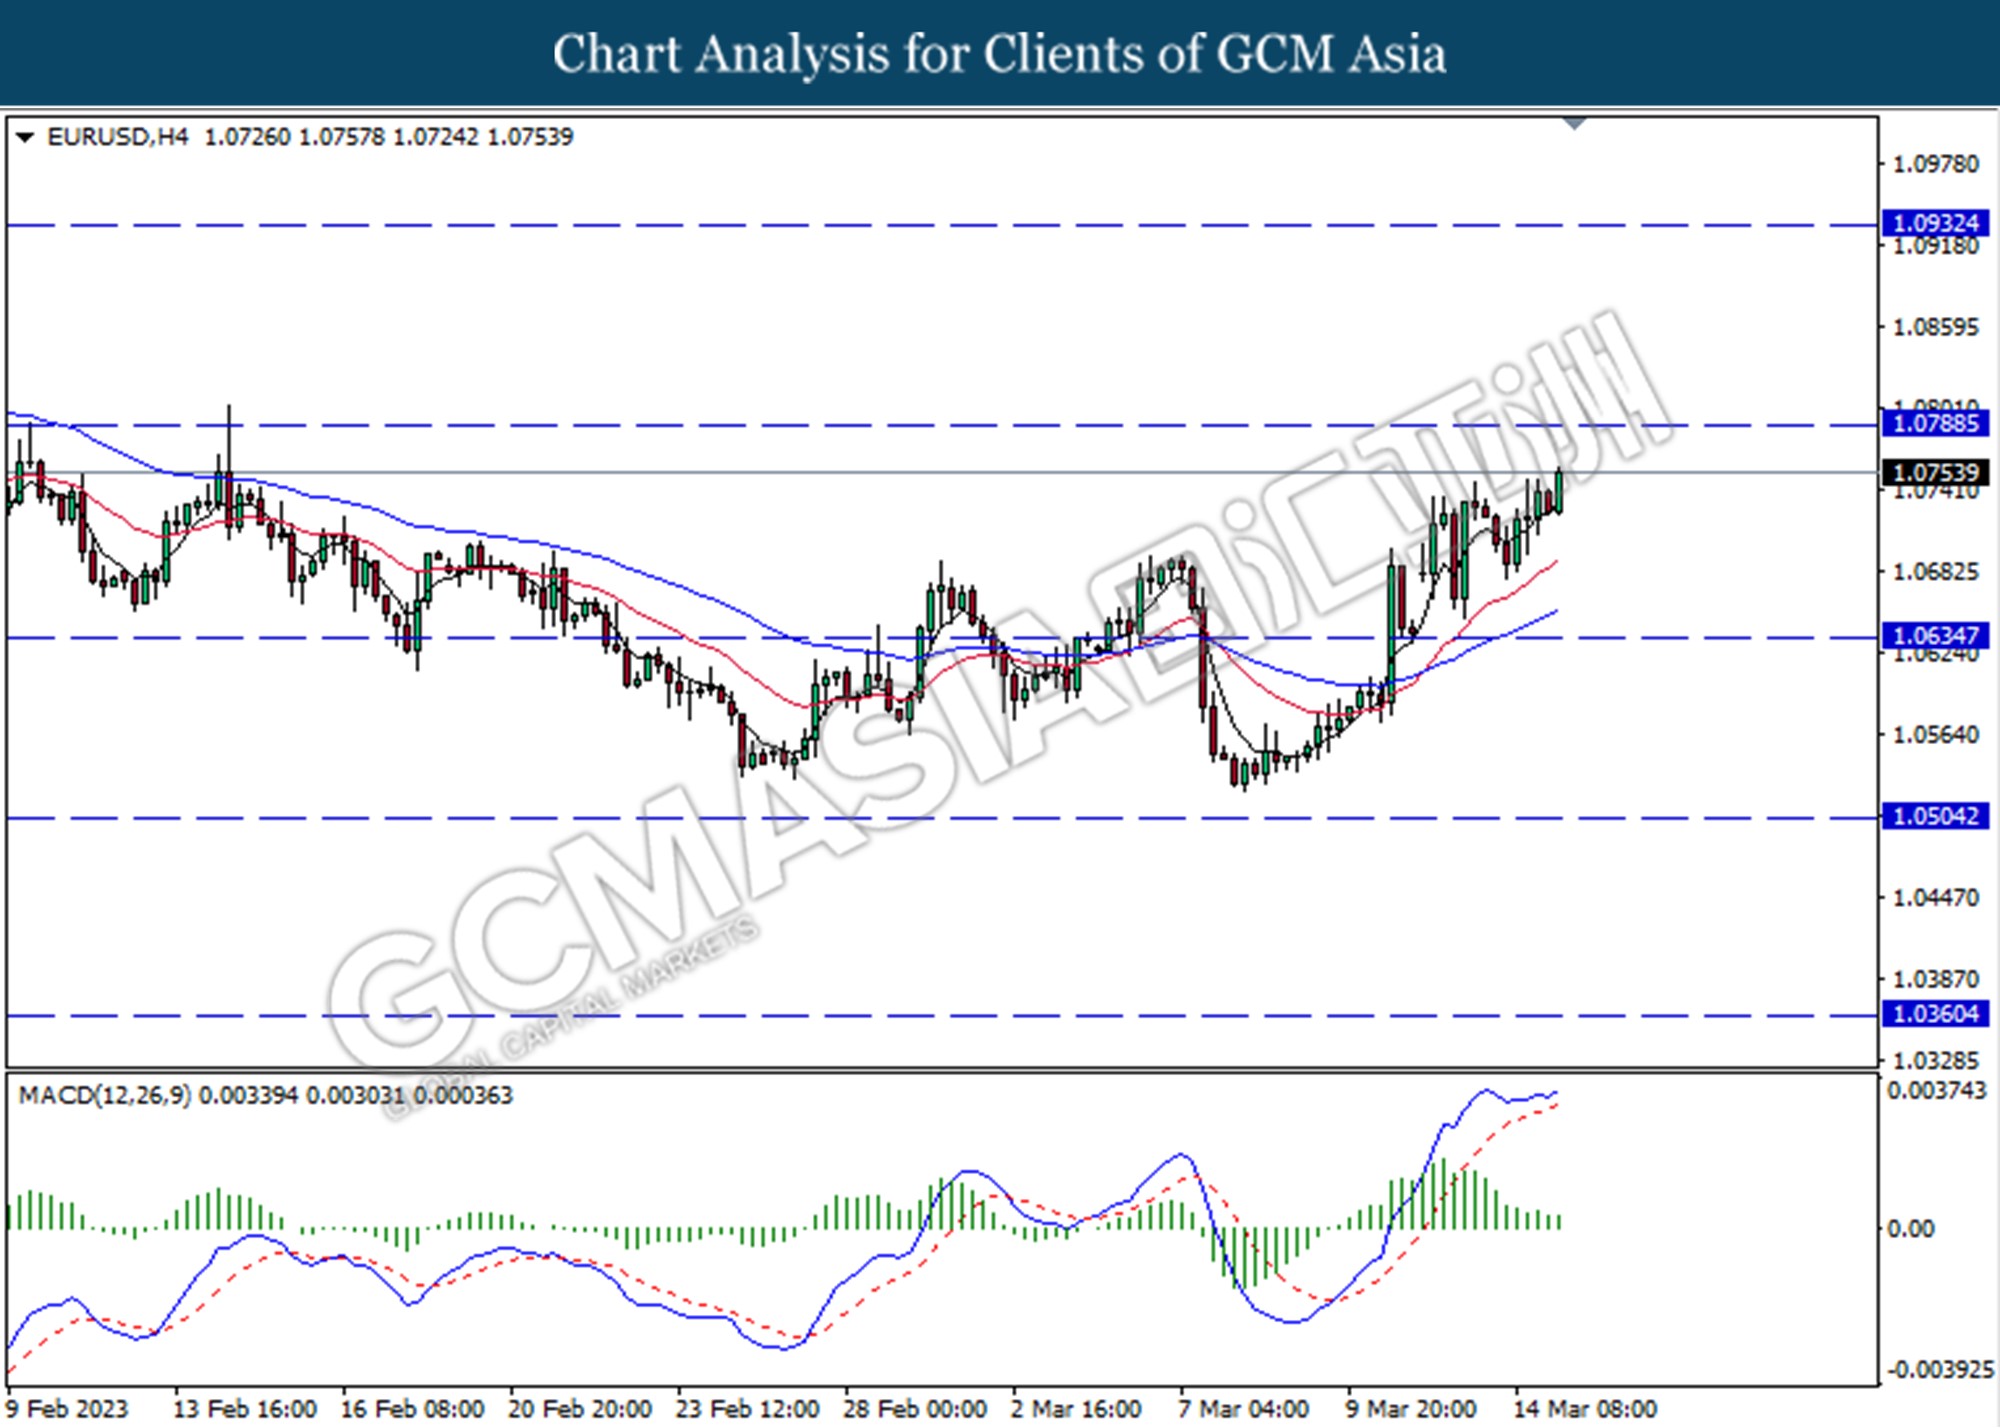
Task: Click the 9 Feb 2023 time axis label
Action: [x=67, y=1409]
